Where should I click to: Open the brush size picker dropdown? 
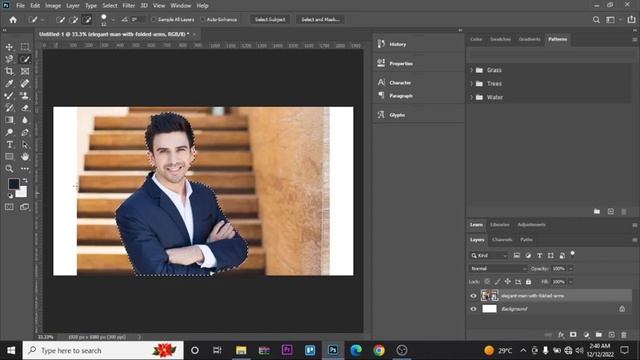pyautogui.click(x=113, y=20)
